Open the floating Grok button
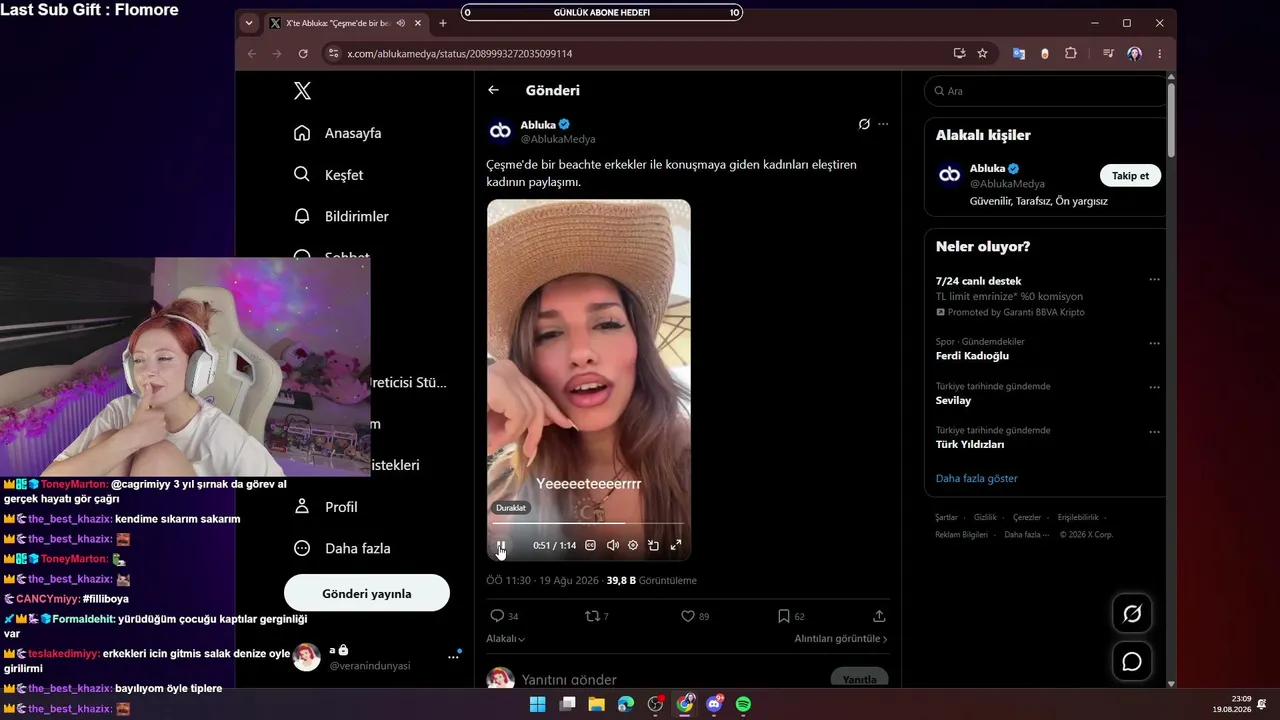 (1132, 614)
